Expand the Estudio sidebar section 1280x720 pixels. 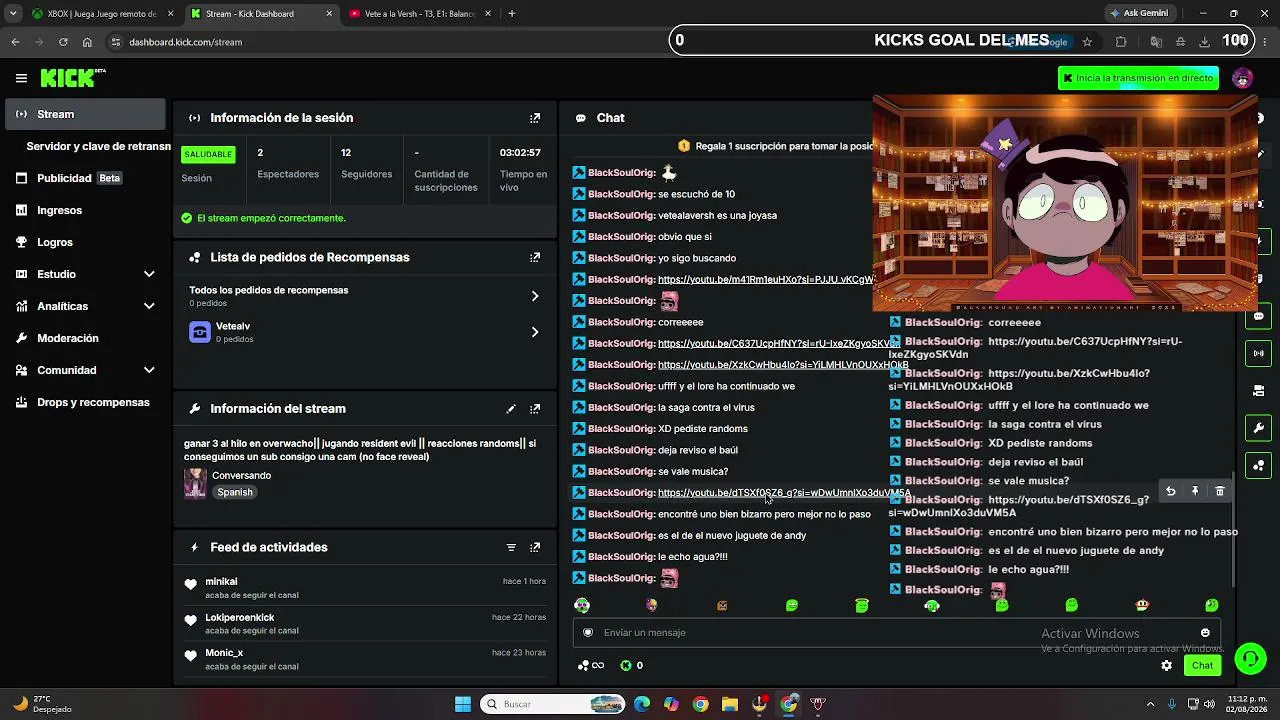click(149, 274)
